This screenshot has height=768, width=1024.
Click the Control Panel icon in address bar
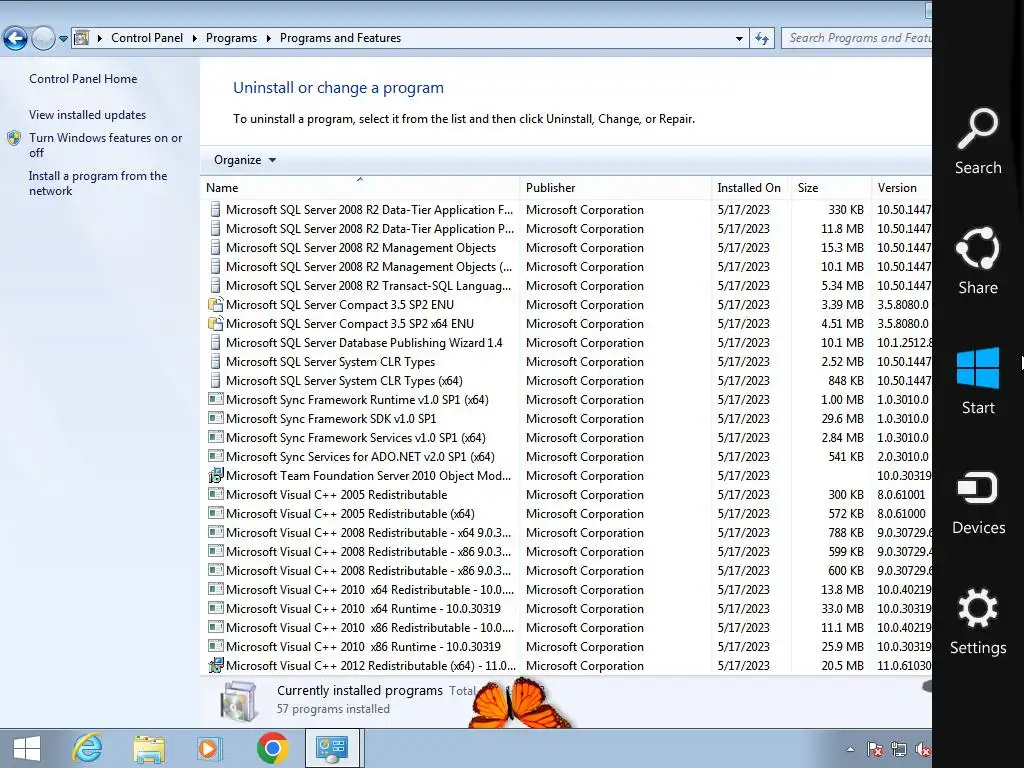tap(82, 38)
